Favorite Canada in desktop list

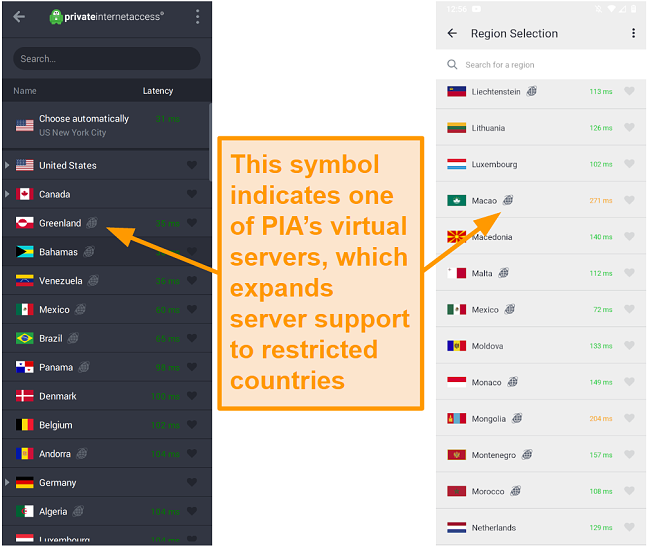192,194
